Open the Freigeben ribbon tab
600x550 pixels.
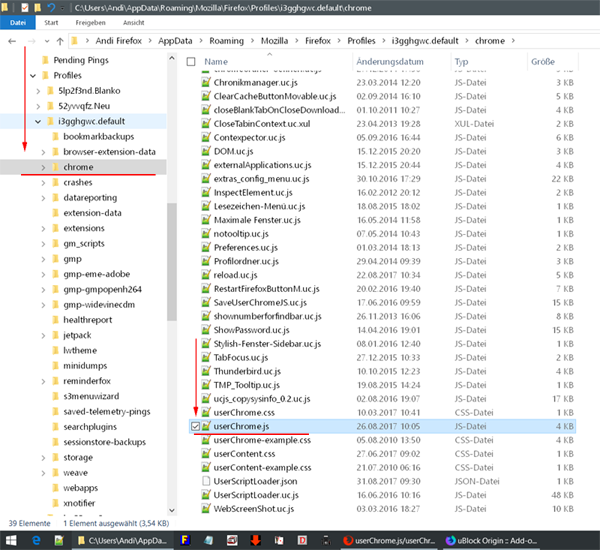(x=78, y=21)
